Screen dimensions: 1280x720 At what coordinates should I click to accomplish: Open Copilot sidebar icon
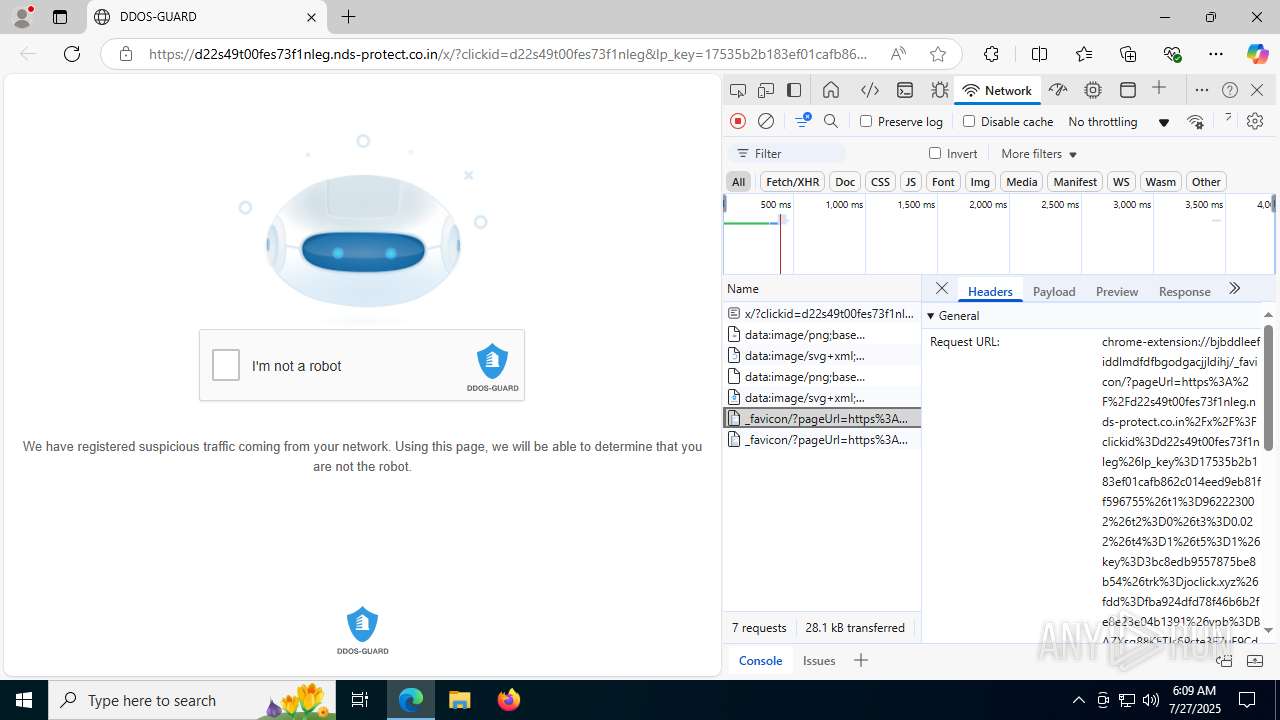(x=1257, y=54)
